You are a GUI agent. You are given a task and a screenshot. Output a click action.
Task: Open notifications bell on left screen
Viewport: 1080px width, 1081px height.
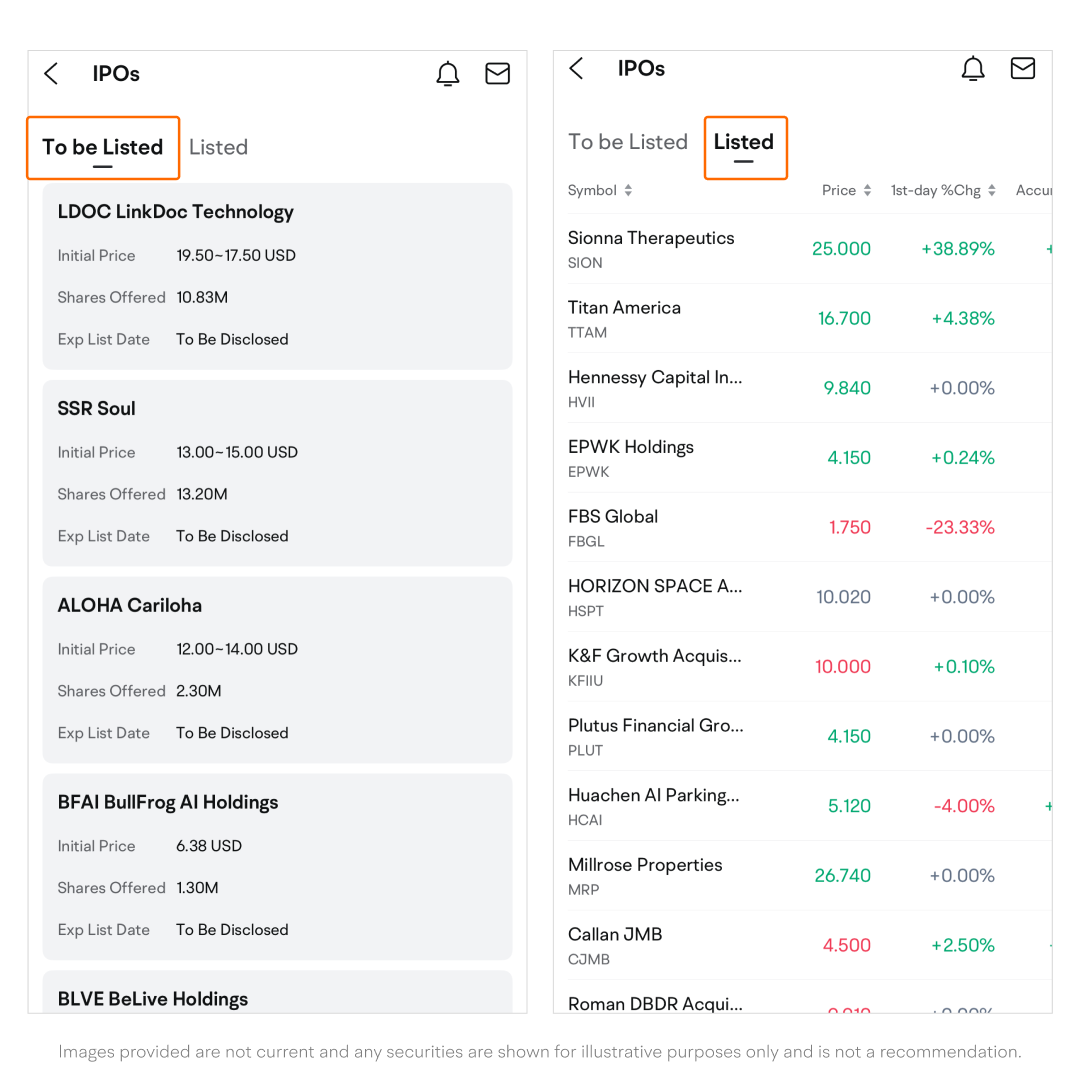click(448, 74)
